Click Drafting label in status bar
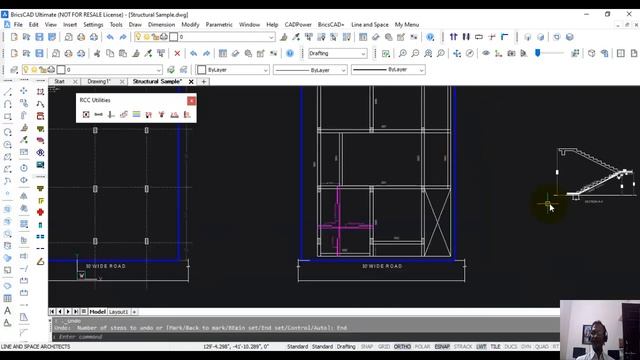 pyautogui.click(x=346, y=347)
